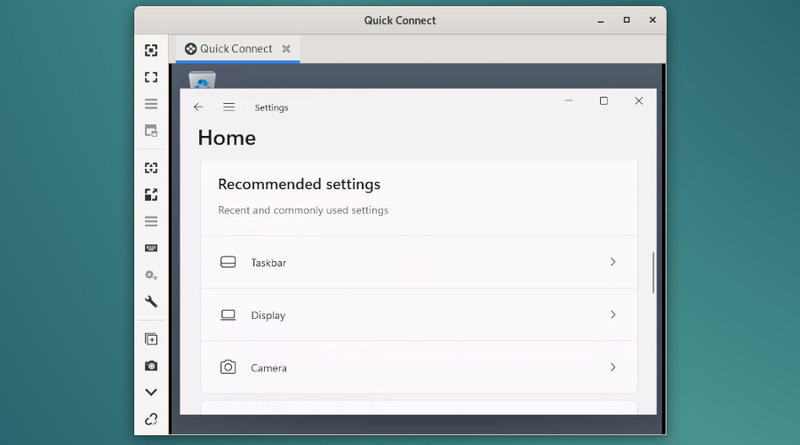
Task: Open the Camera settings row
Action: (x=419, y=367)
